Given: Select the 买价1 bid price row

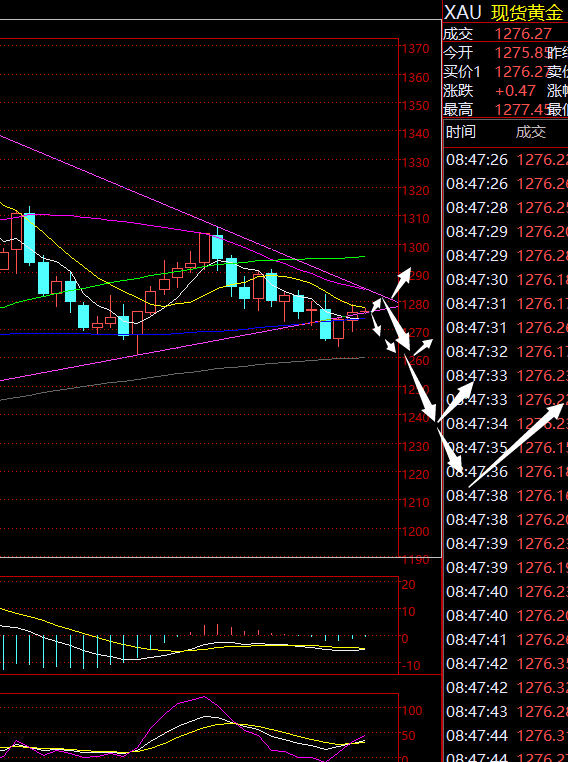Looking at the screenshot, I should click(505, 71).
